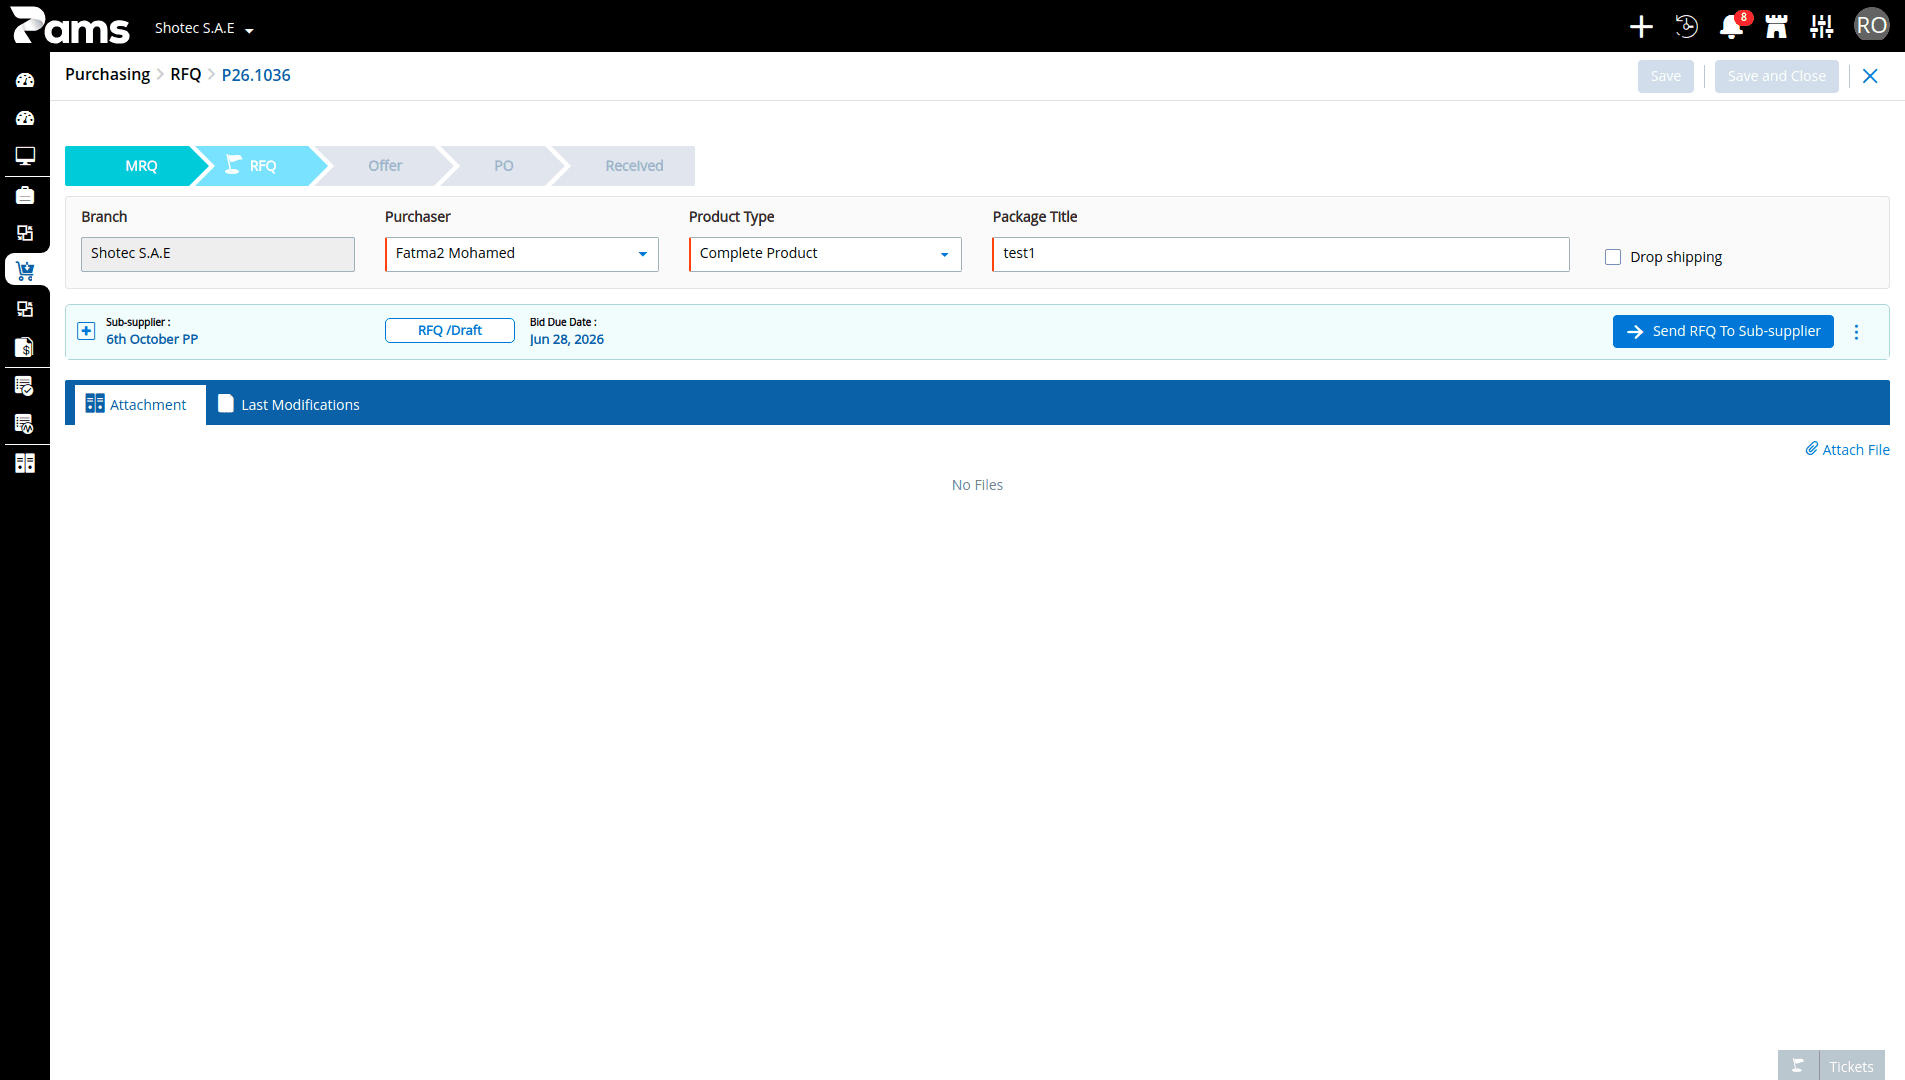Viewport: 1905px width, 1080px height.
Task: Click the 6th October PP sub-supplier name
Action: pyautogui.click(x=152, y=339)
